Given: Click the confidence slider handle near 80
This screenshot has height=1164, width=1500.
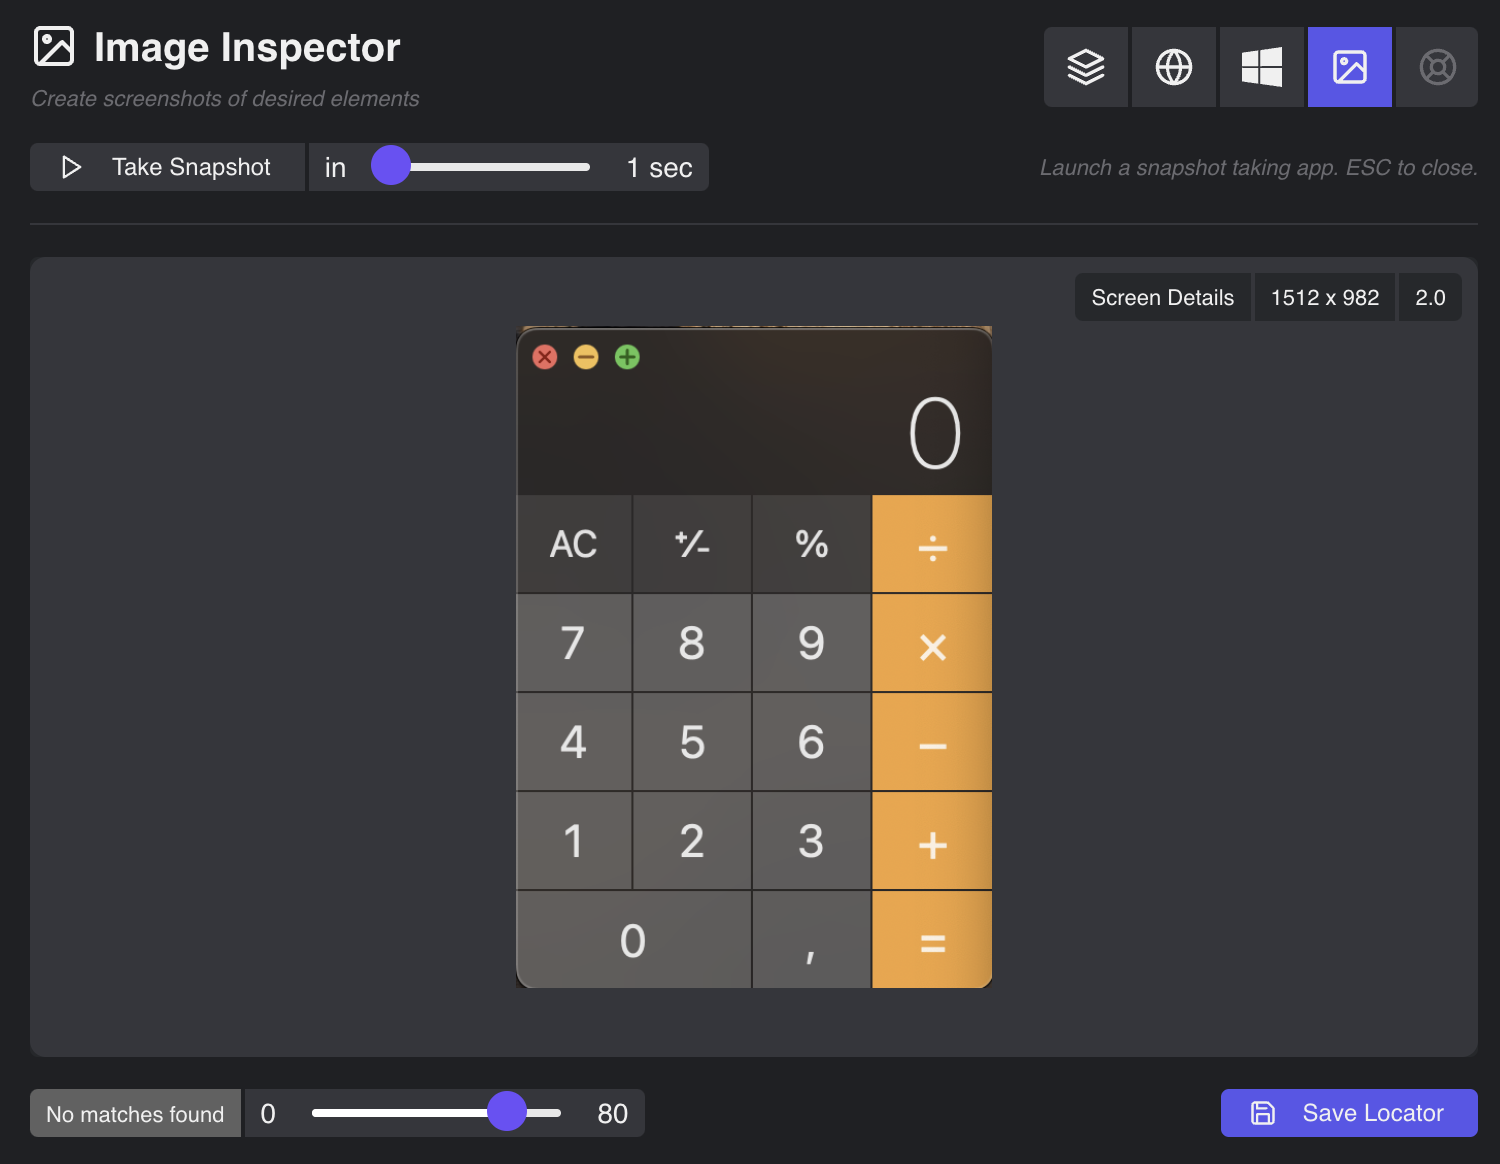Looking at the screenshot, I should pos(507,1111).
